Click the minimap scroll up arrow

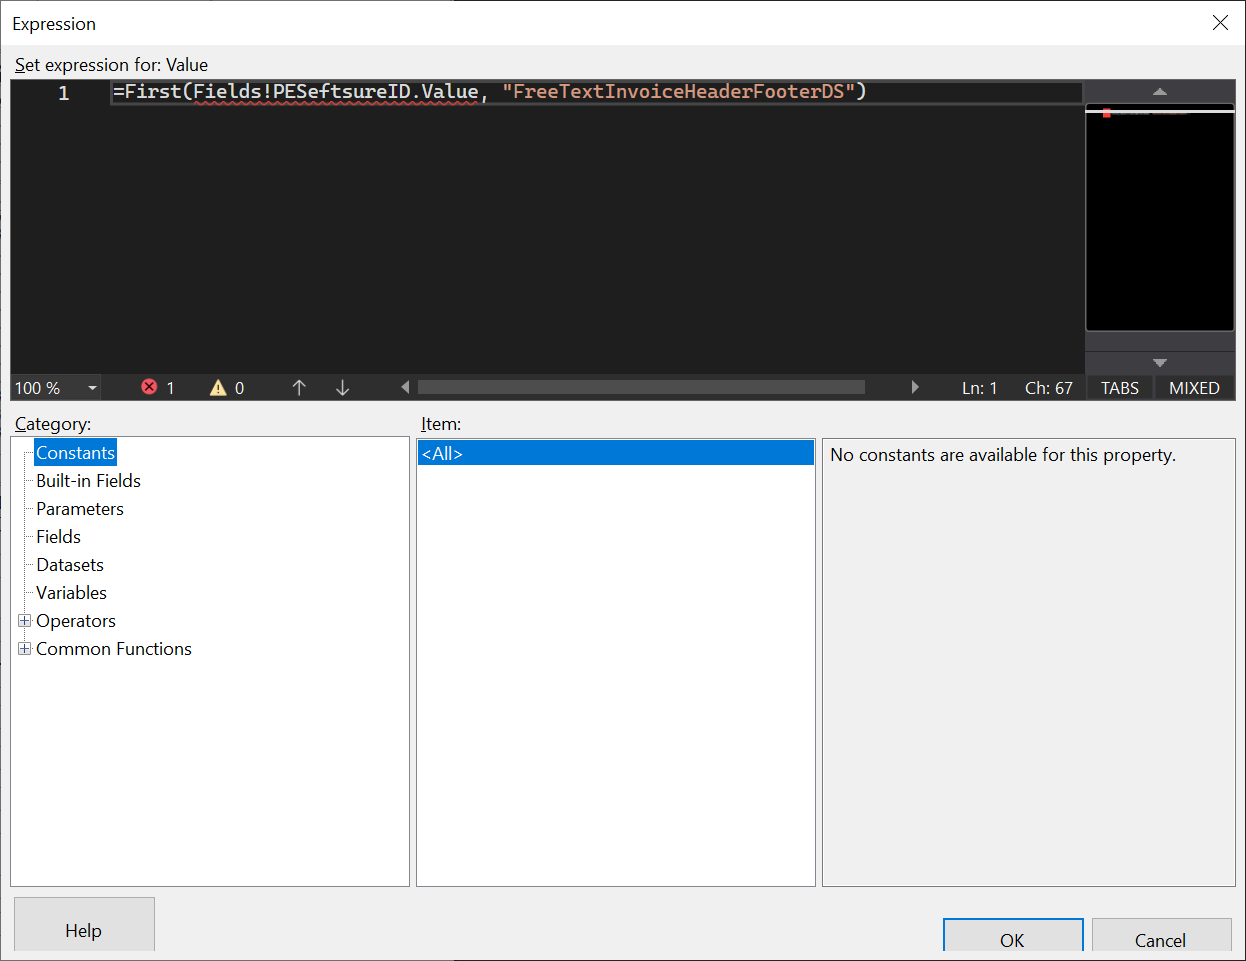point(1160,91)
